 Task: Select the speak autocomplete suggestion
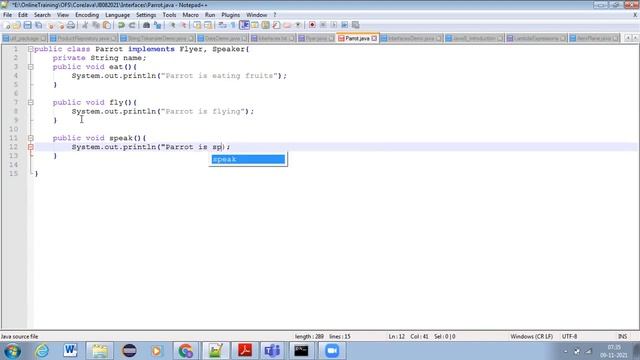click(x=248, y=159)
